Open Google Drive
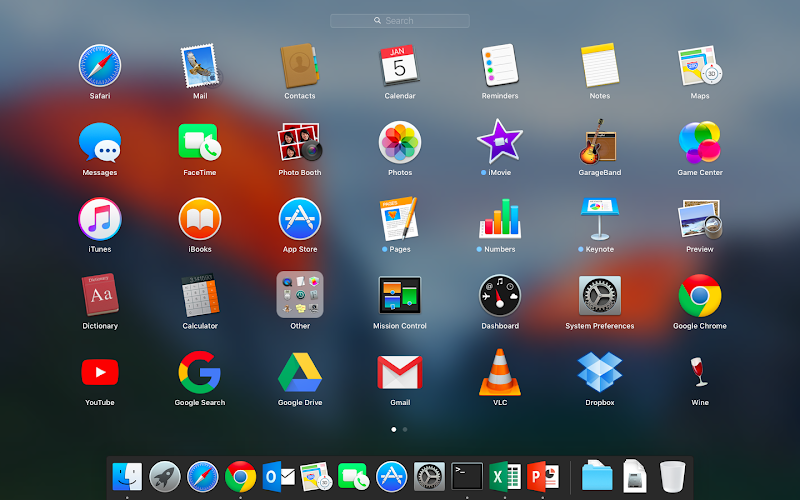The height and width of the screenshot is (500, 800). pos(299,372)
